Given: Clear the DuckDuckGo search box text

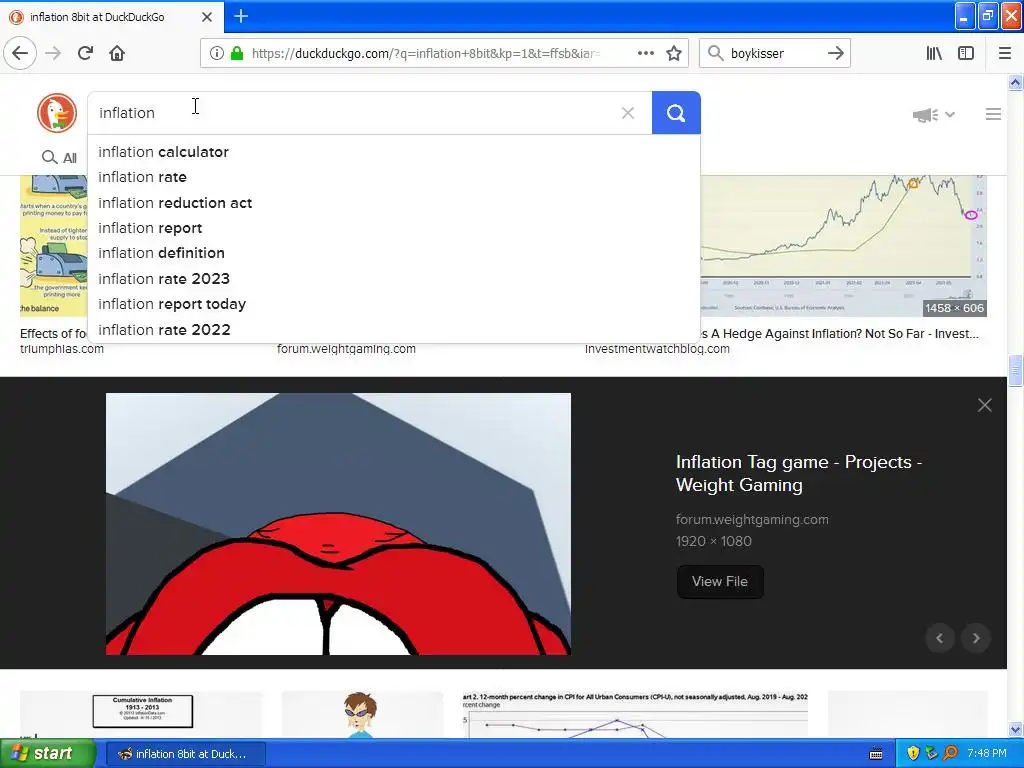Looking at the screenshot, I should tap(628, 113).
